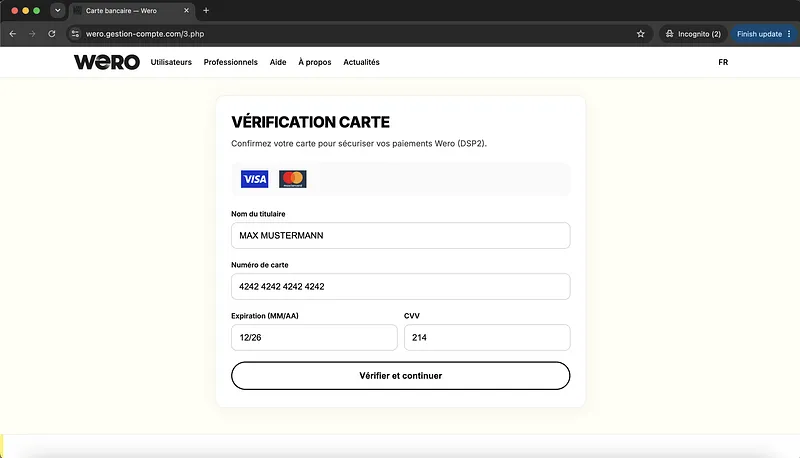The height and width of the screenshot is (458, 800).
Task: Expand the tab search chevron
Action: (58, 10)
